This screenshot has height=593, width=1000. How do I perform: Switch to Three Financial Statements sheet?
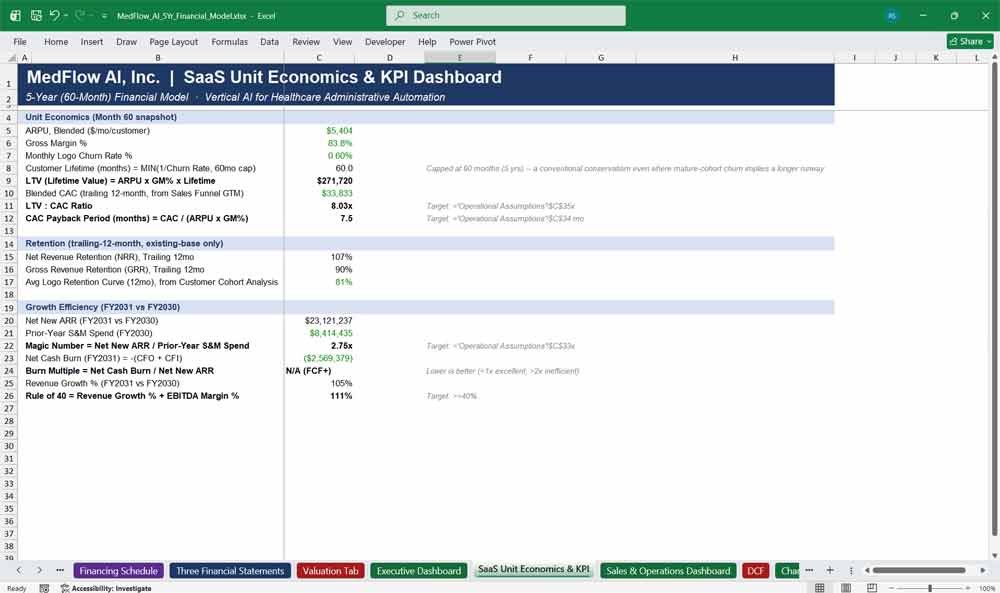[x=230, y=571]
